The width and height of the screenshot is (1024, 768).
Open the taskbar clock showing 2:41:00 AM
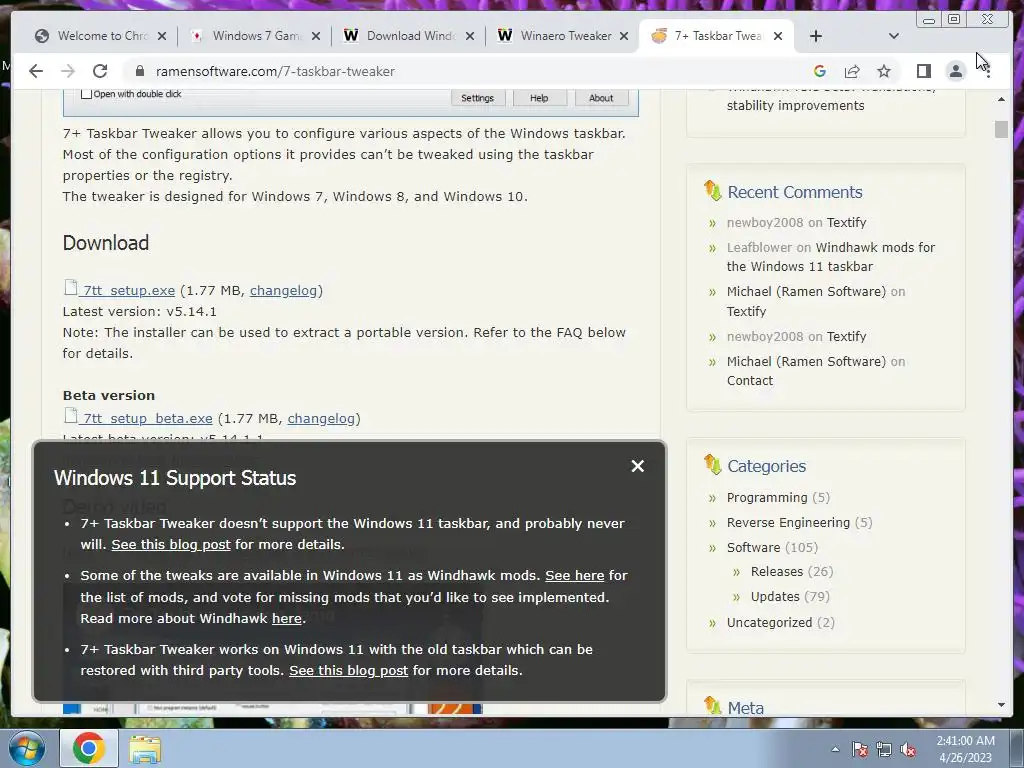pos(966,749)
